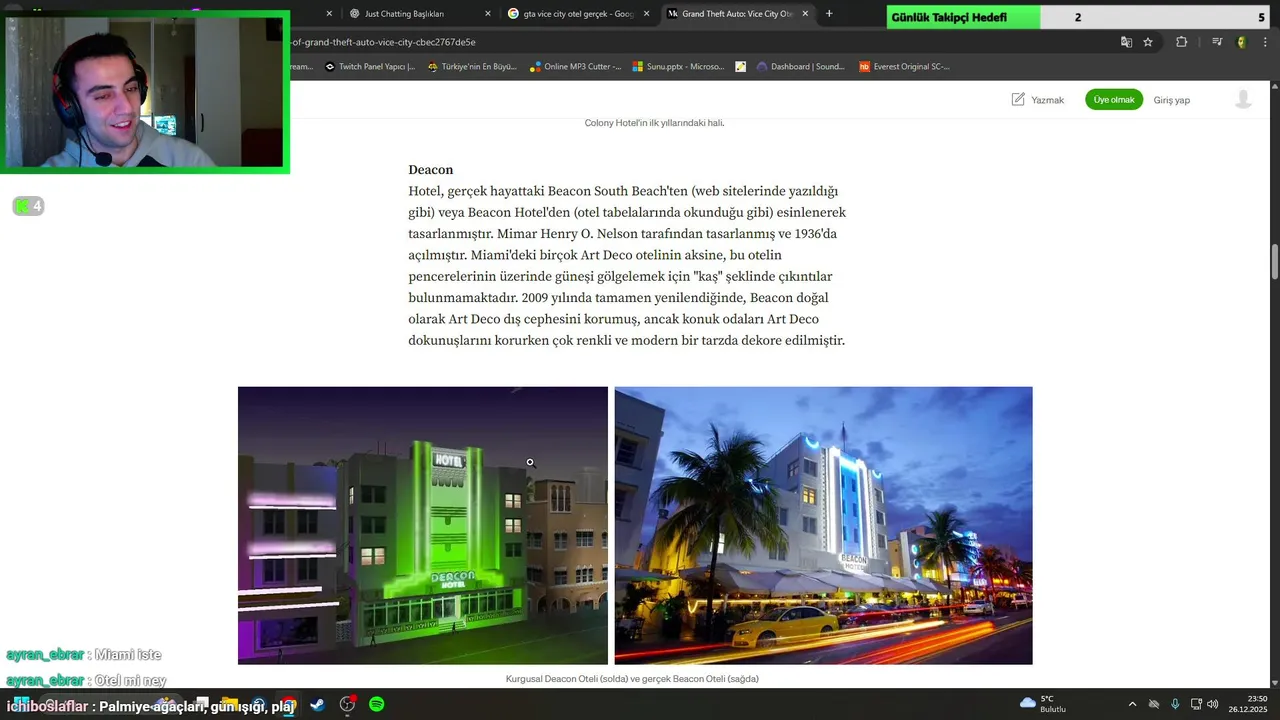Open Twitch Panel Yapıcı bookmark
Image resolution: width=1280 pixels, height=720 pixels.
[368, 67]
